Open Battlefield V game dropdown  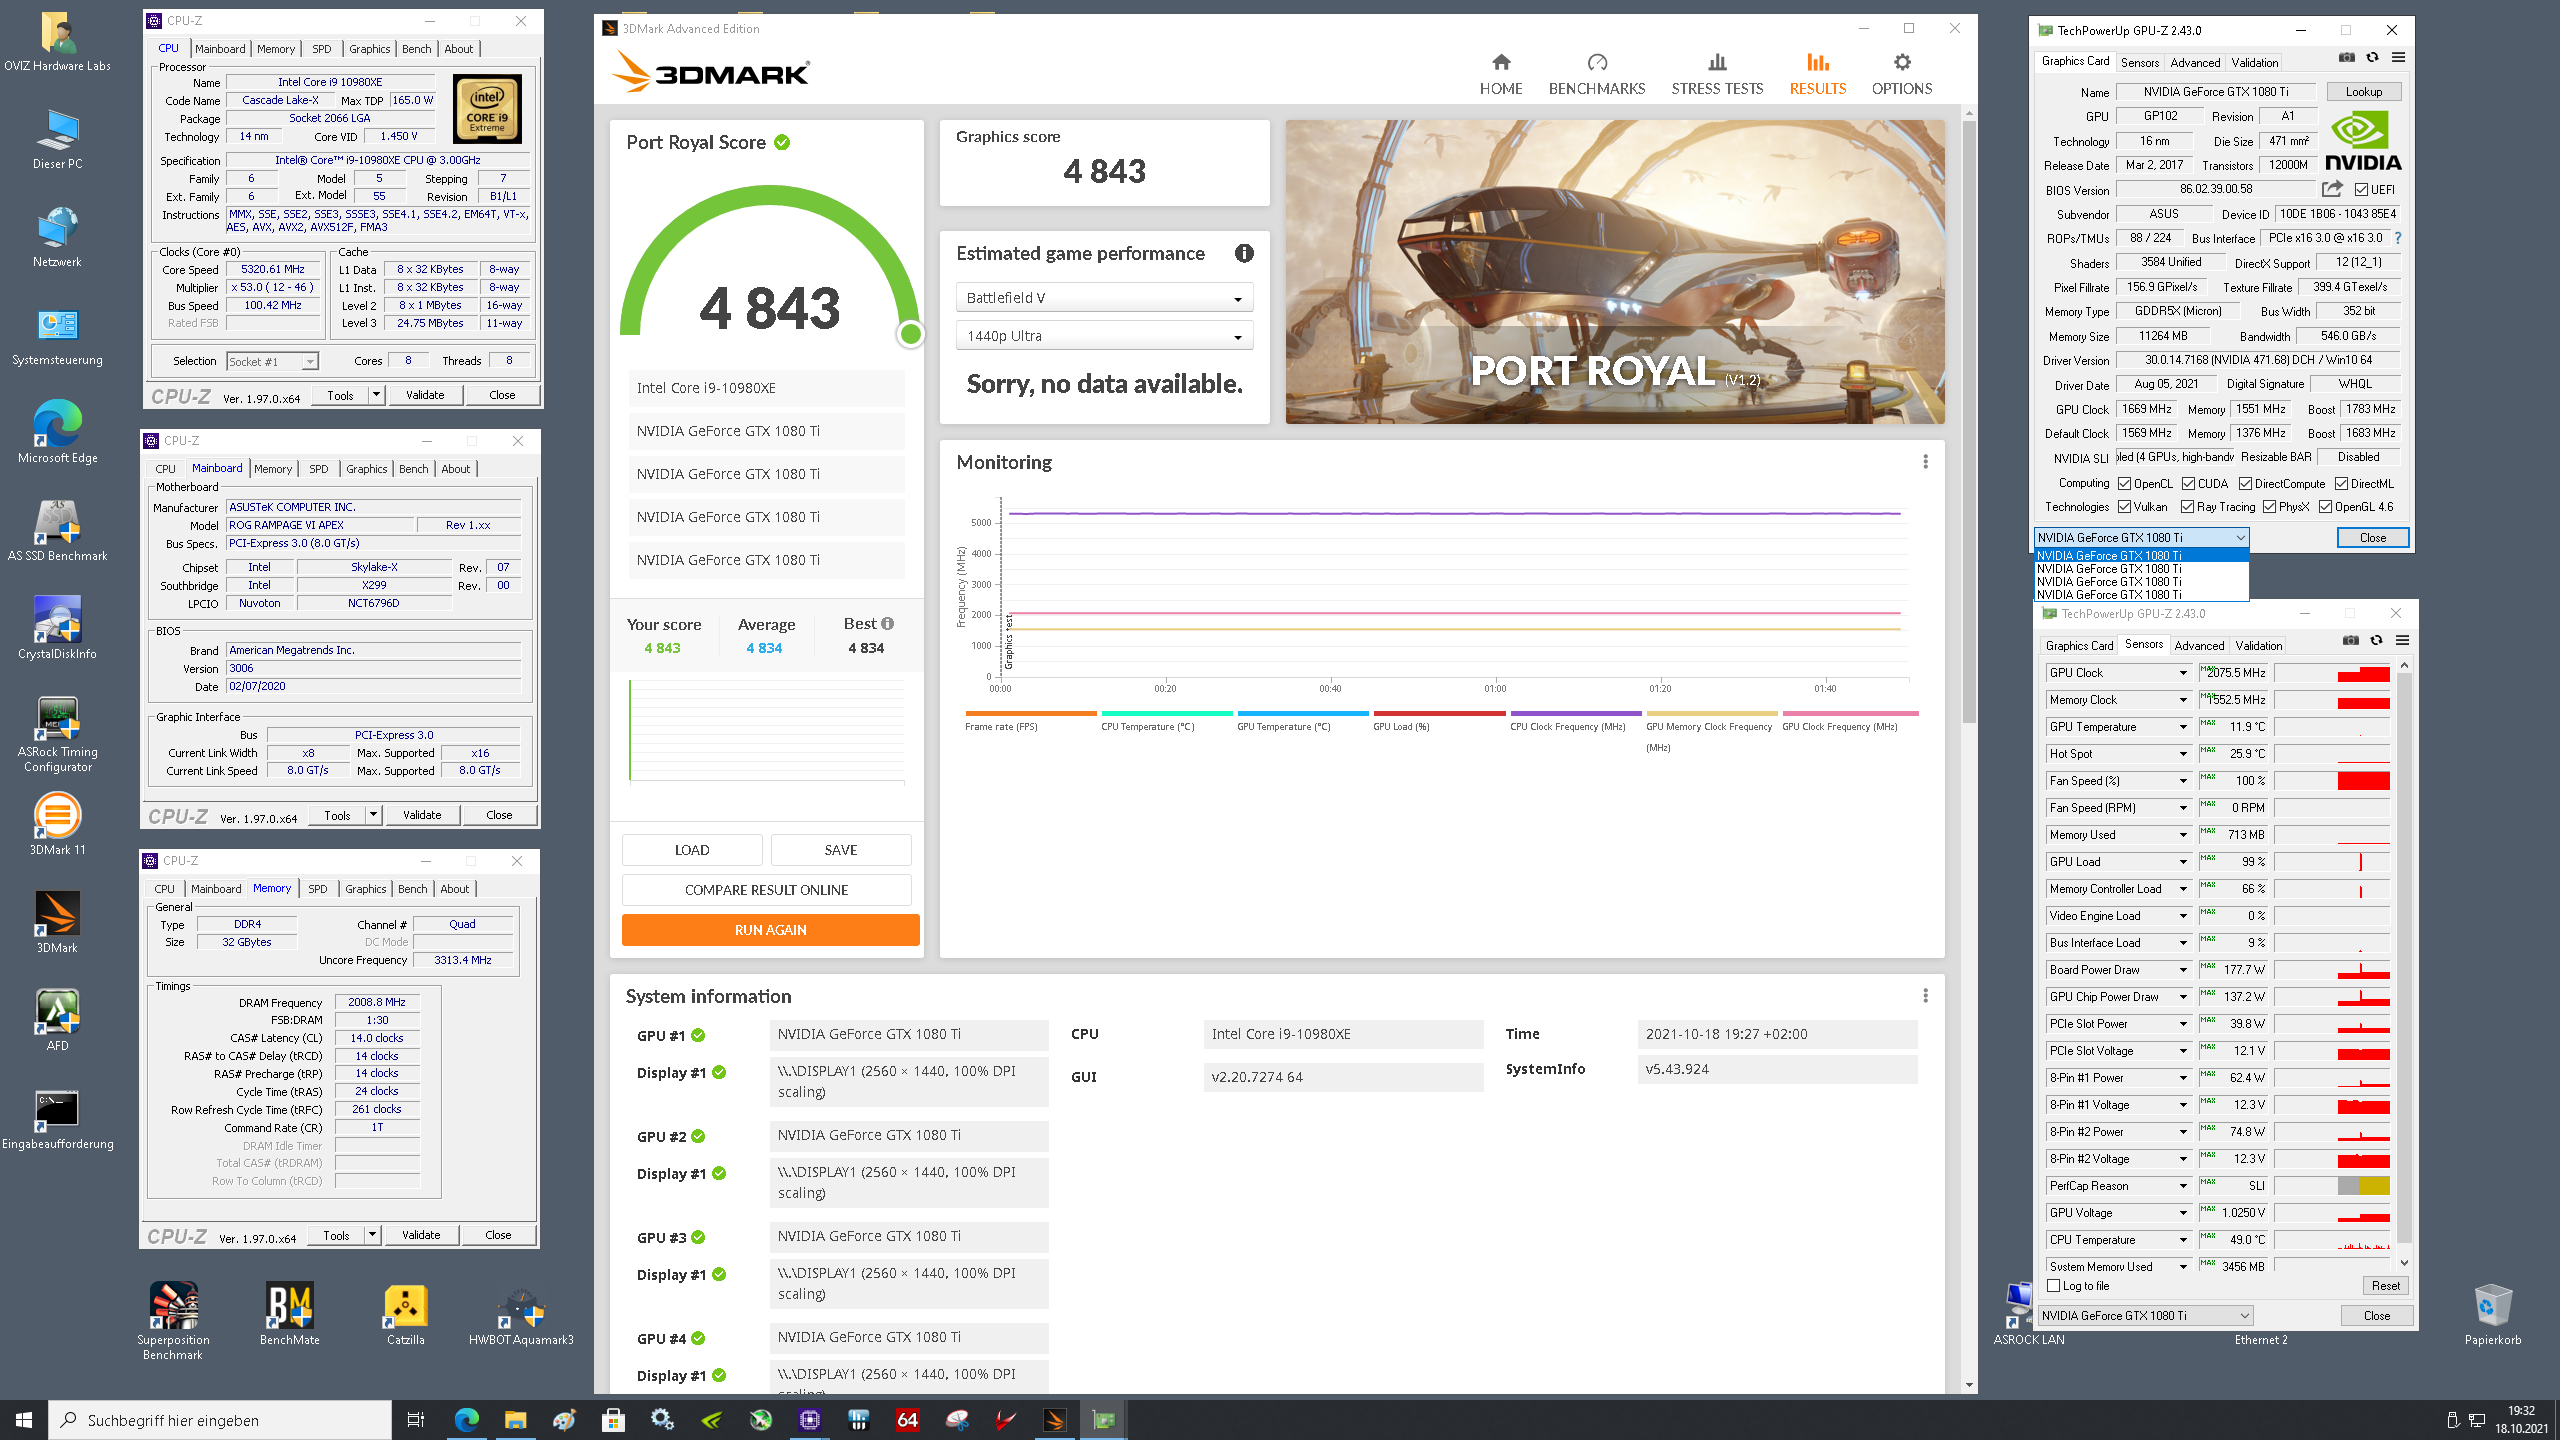tap(1104, 298)
